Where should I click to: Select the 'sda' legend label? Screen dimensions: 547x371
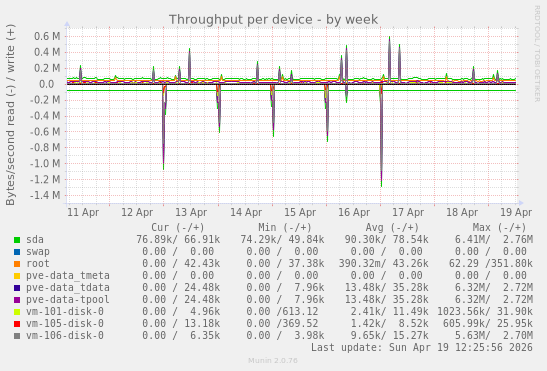pos(35,240)
